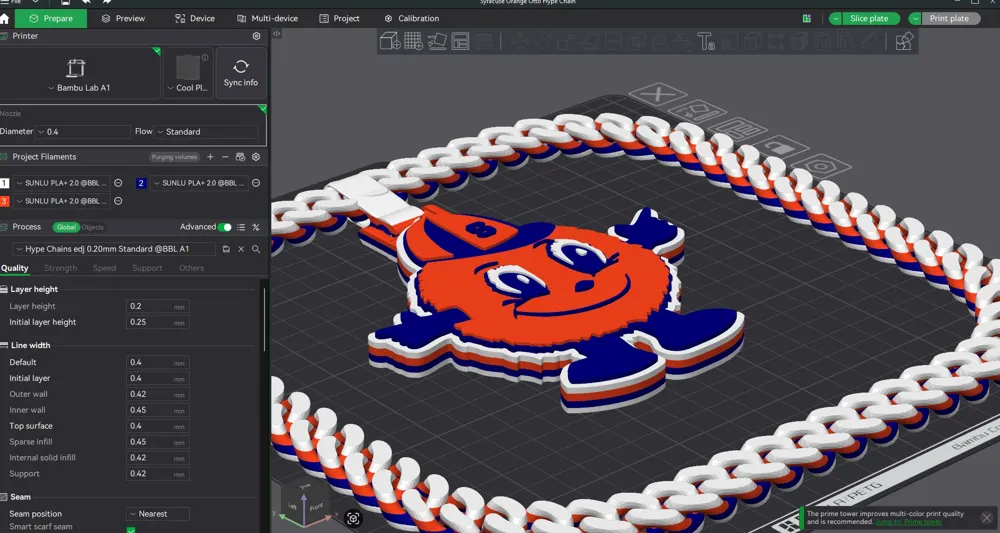Open the Slice plate dropdown arrow

coord(835,18)
